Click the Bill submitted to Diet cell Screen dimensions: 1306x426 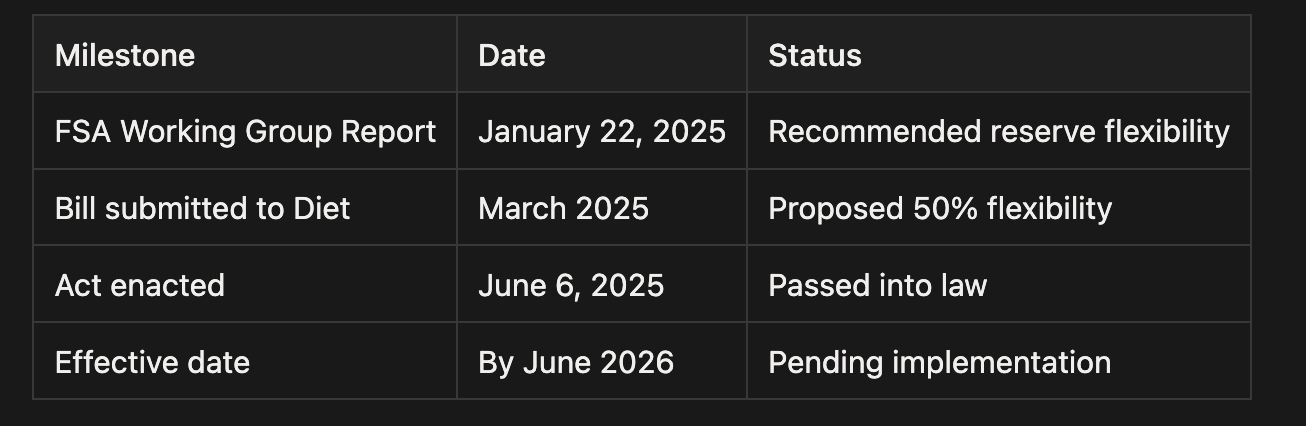pos(203,208)
